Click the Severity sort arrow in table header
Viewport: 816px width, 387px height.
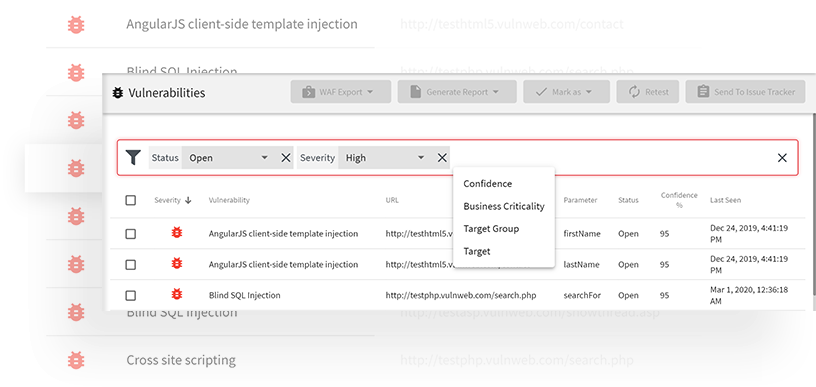[x=188, y=200]
